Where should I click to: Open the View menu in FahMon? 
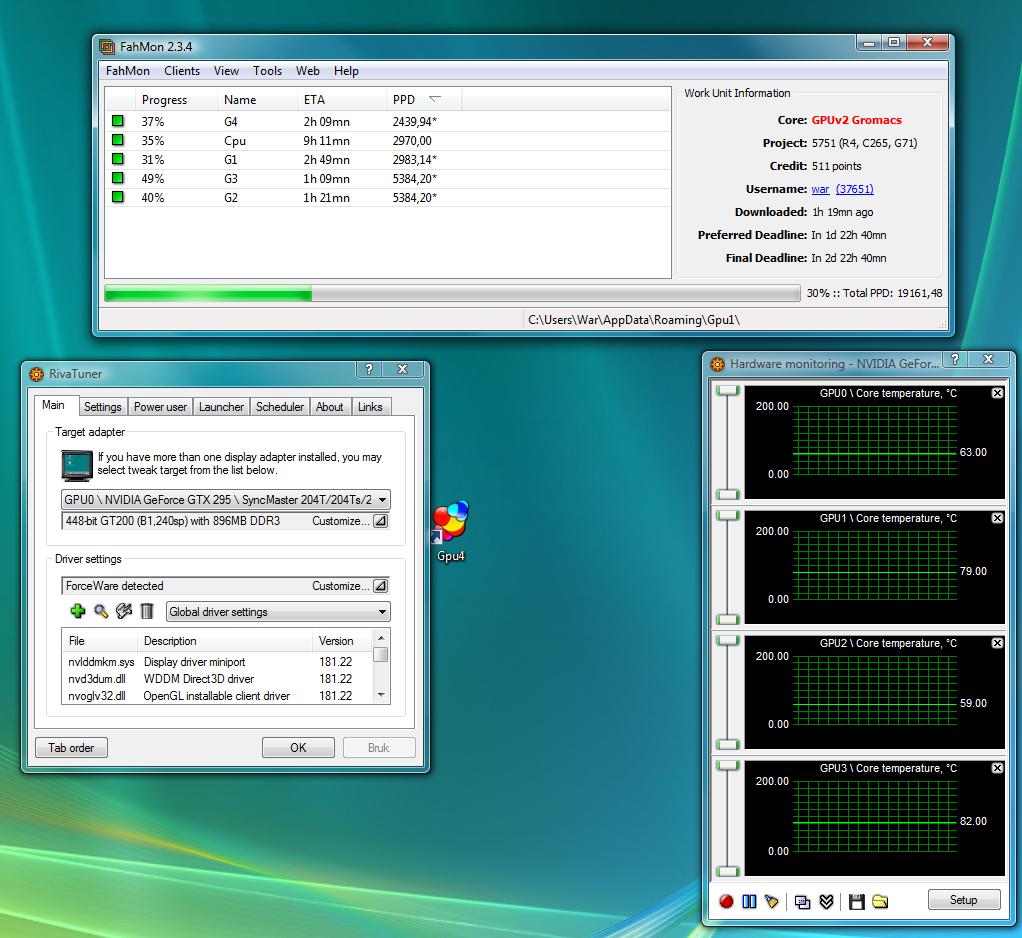226,70
